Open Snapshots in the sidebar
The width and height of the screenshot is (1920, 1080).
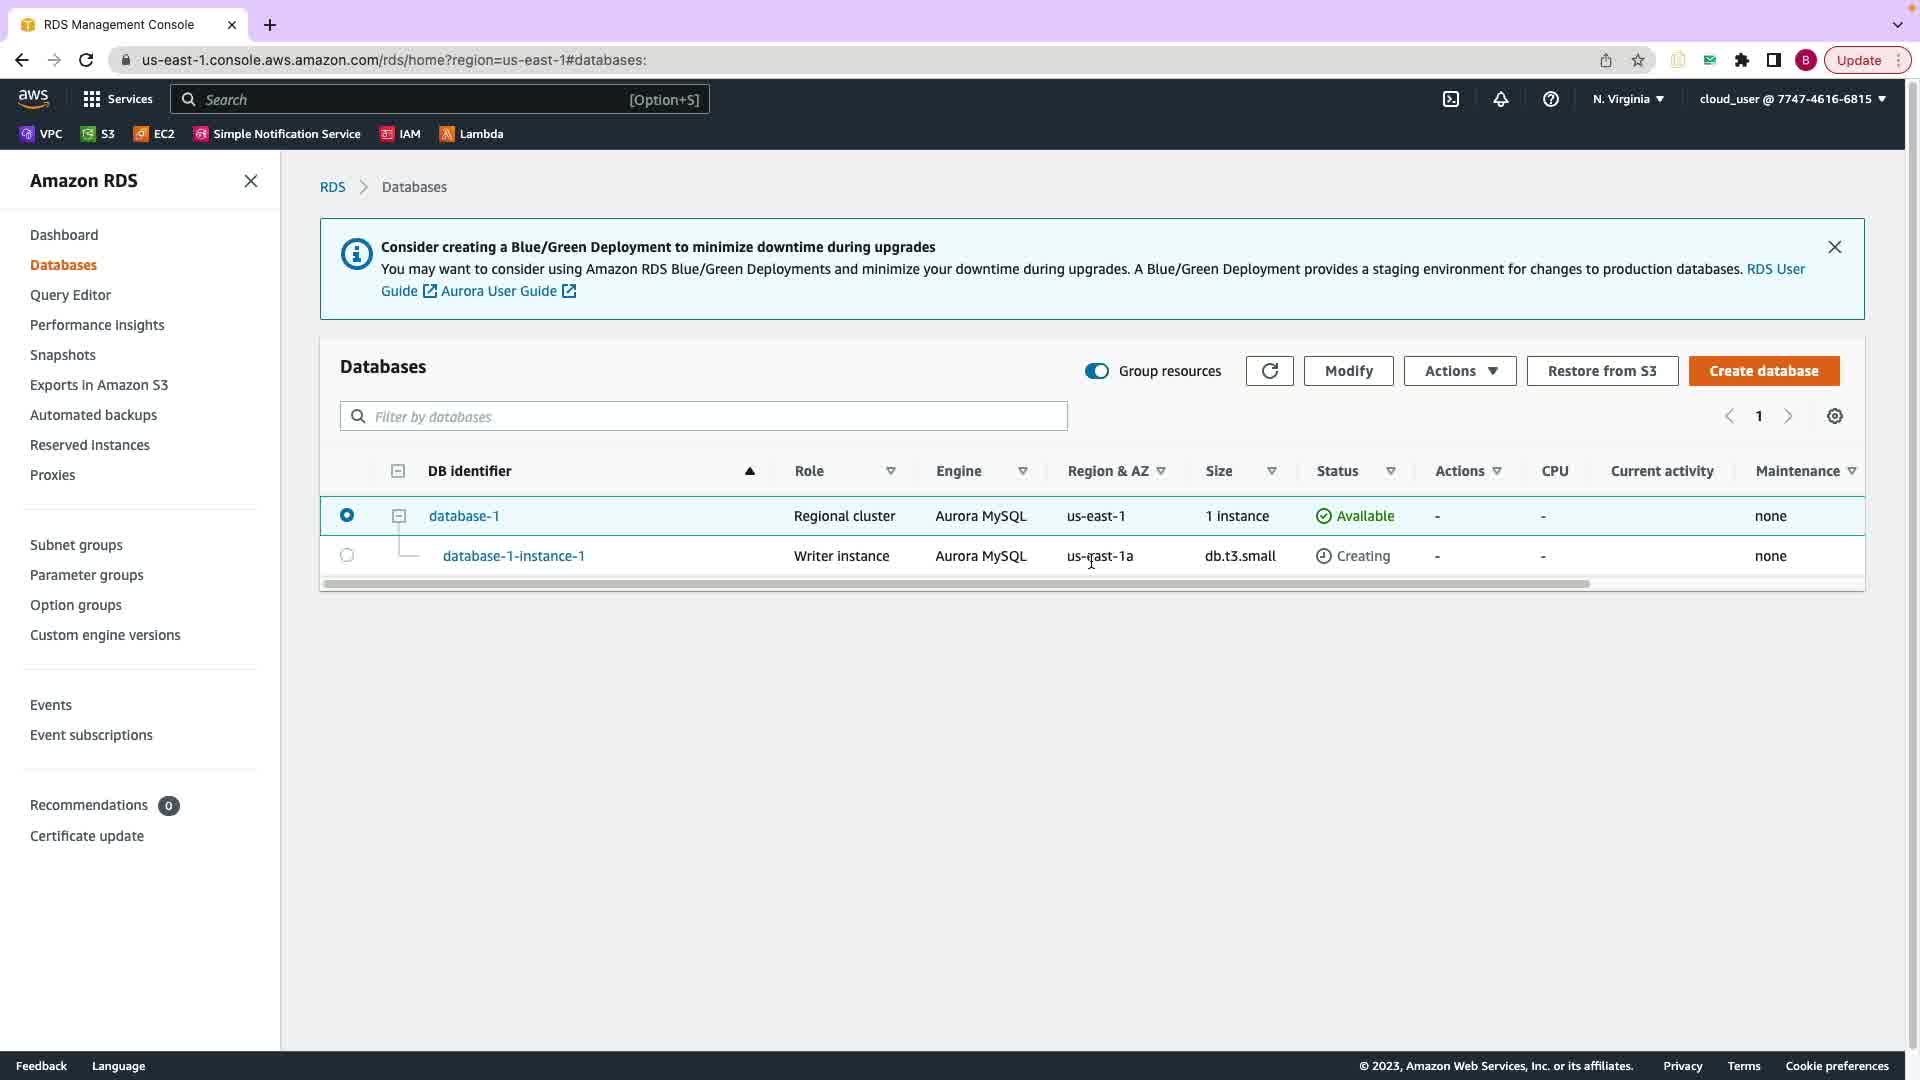[63, 355]
